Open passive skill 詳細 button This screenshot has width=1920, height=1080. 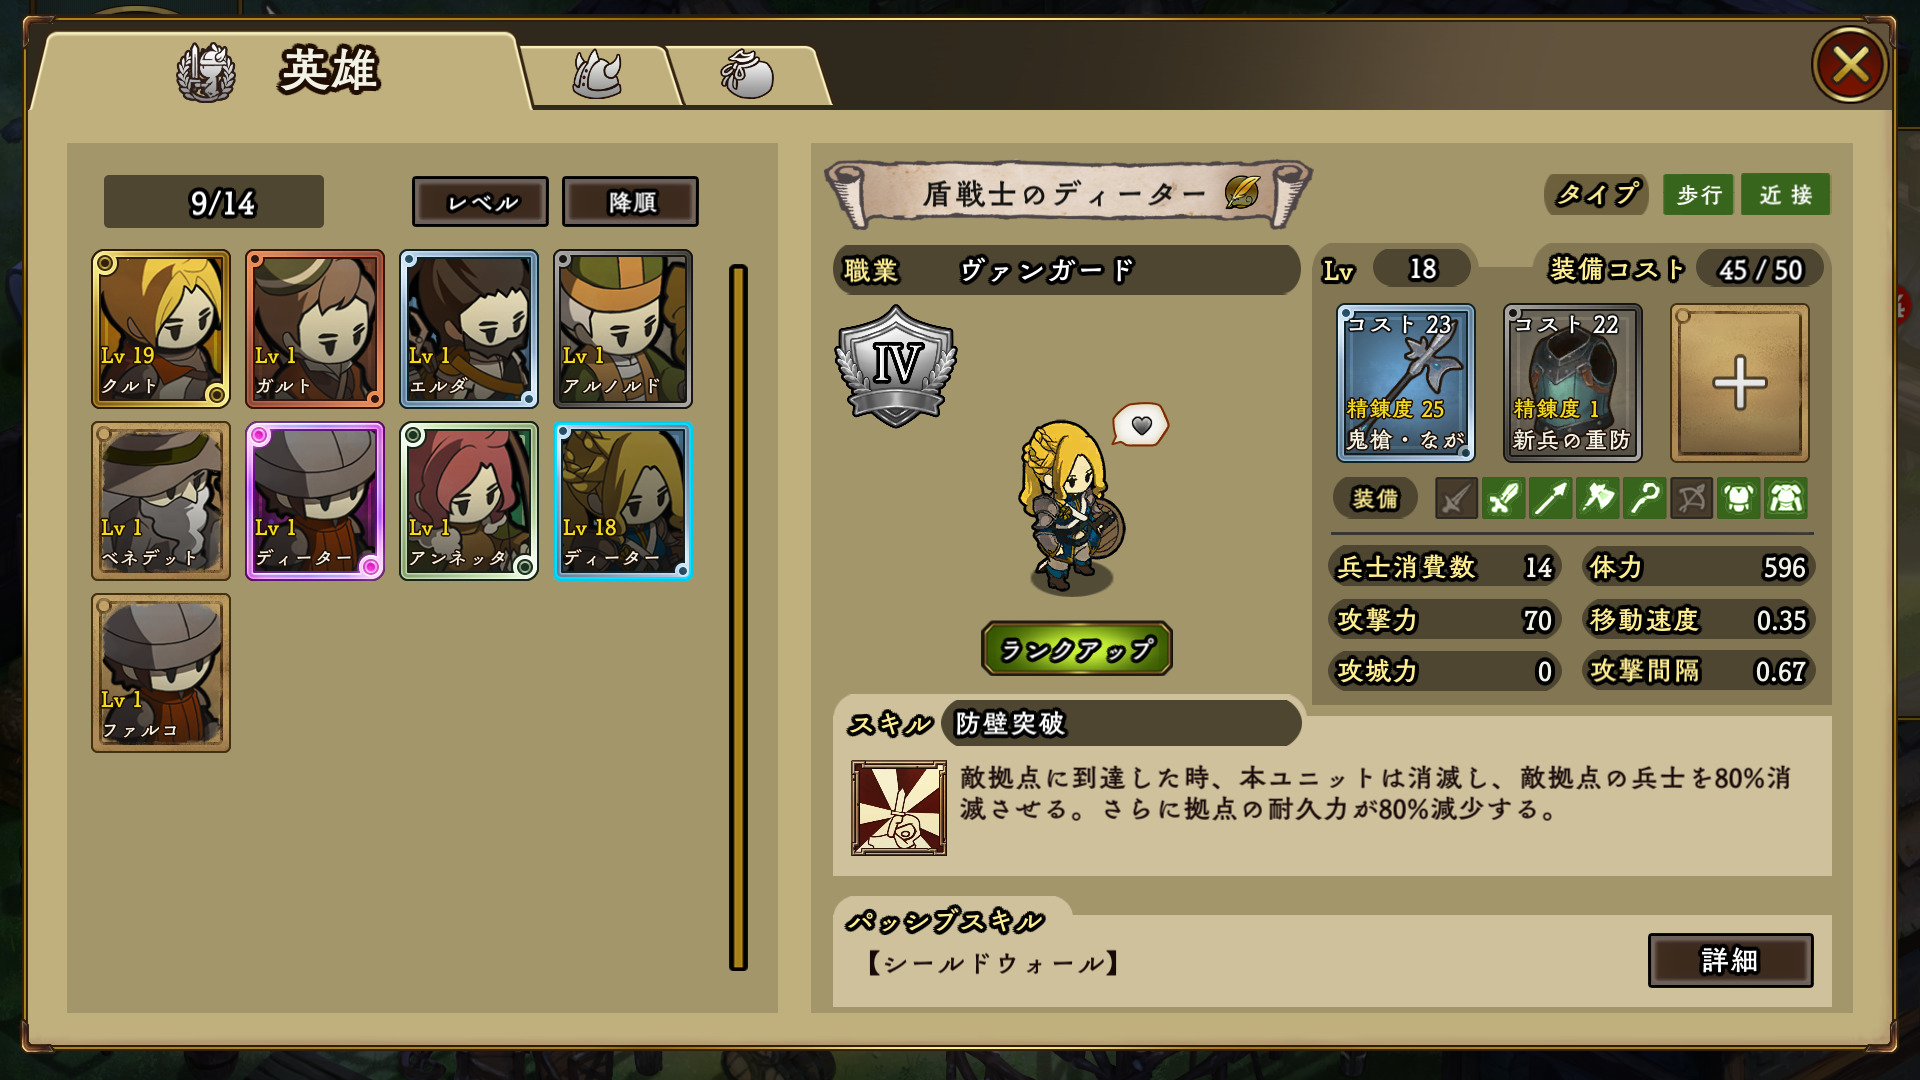coord(1730,960)
